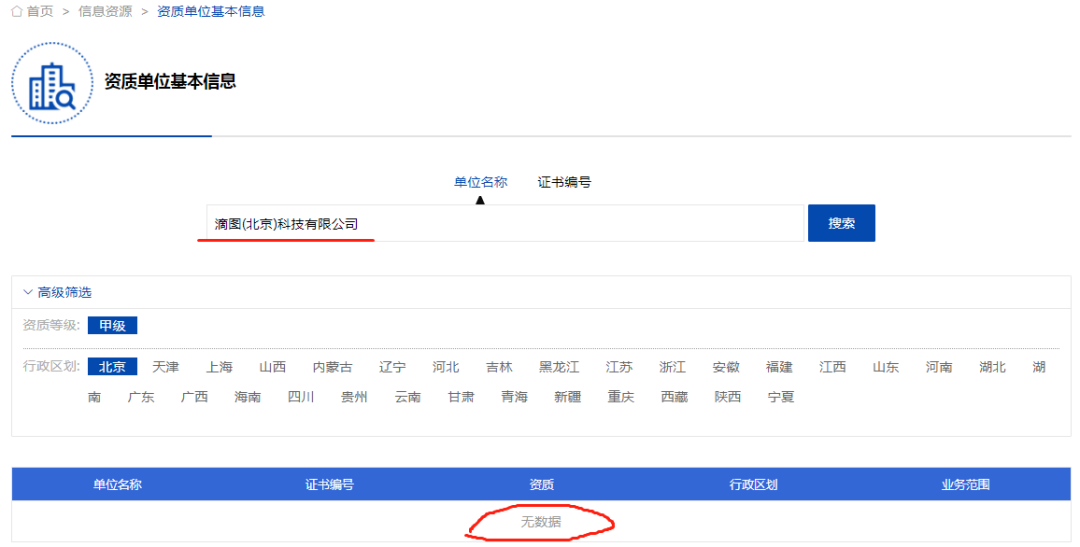The height and width of the screenshot is (547, 1080).
Task: Go to 首页 via breadcrumb link
Action: (40, 11)
